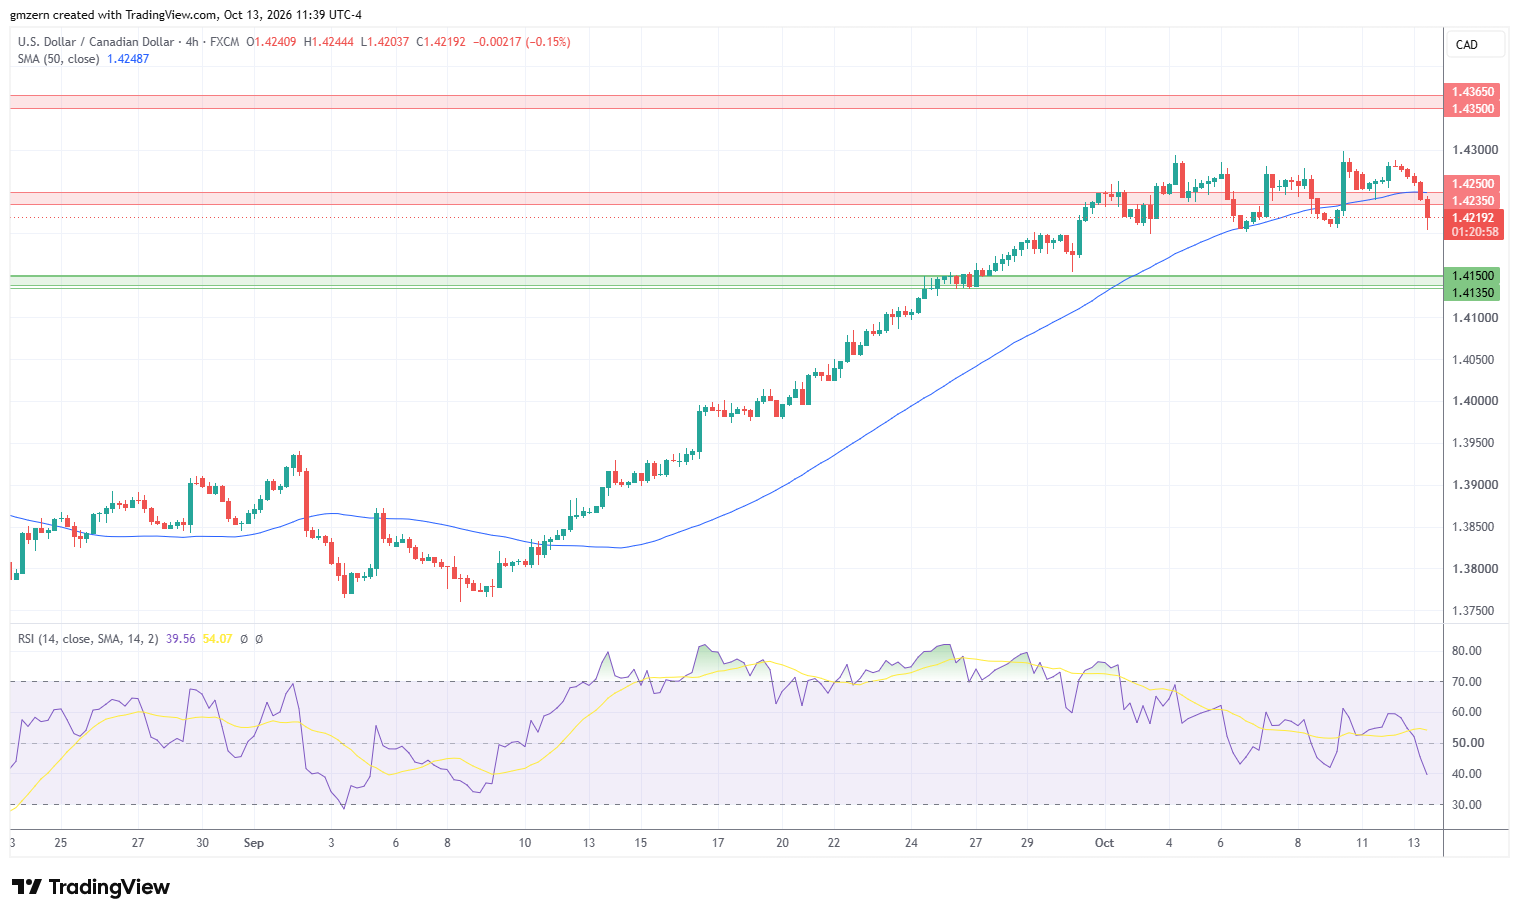Click the 1.43000 price axis tick

click(1475, 150)
